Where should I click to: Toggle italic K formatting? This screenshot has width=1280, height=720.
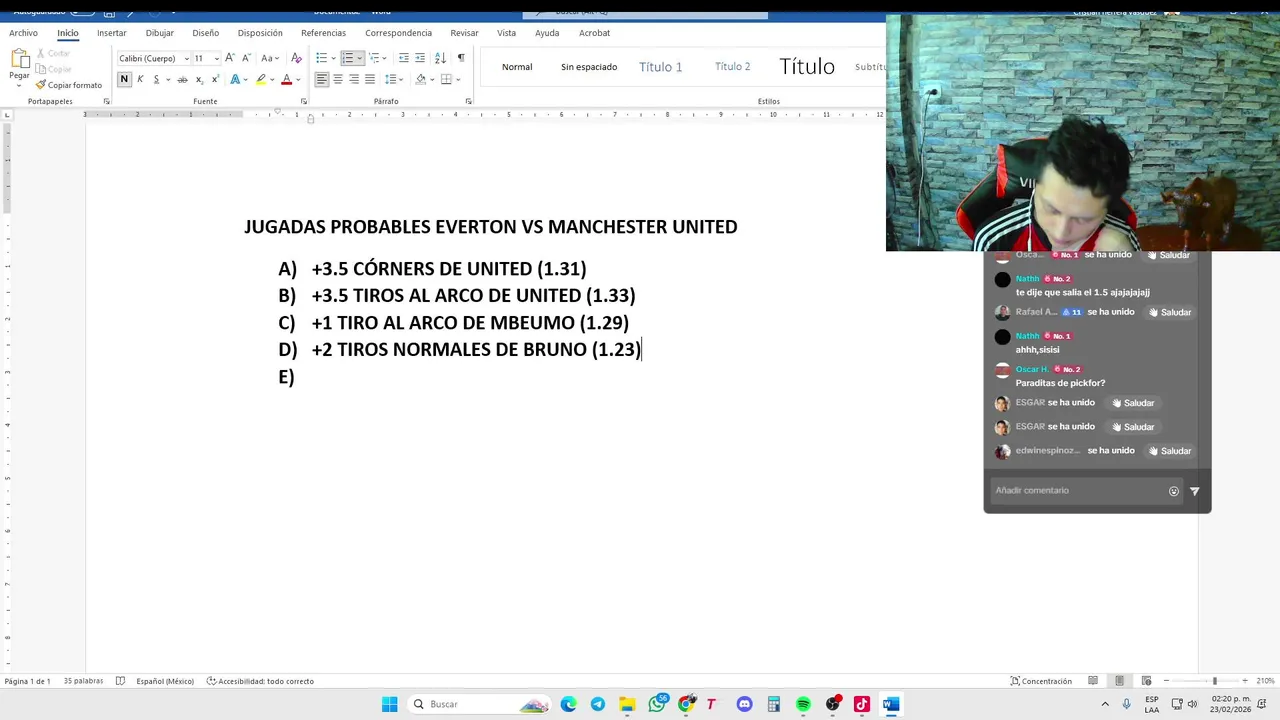pyautogui.click(x=140, y=79)
